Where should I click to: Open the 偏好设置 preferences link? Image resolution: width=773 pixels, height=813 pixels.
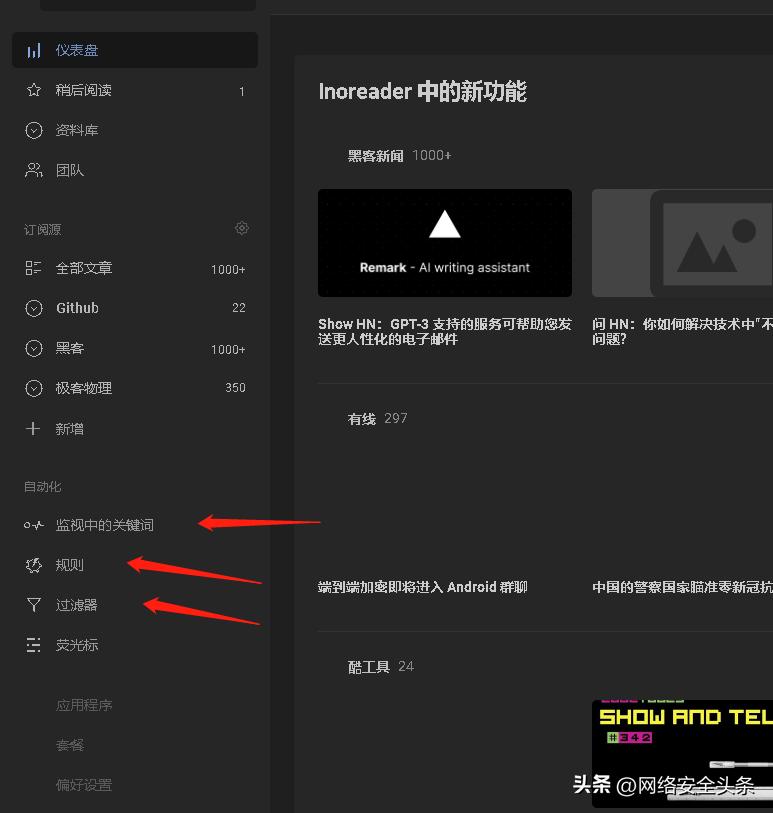(x=84, y=785)
